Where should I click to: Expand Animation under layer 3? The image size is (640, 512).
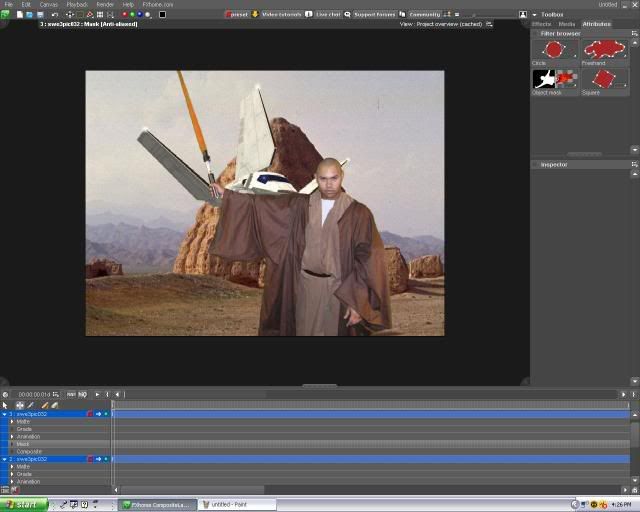coord(12,437)
